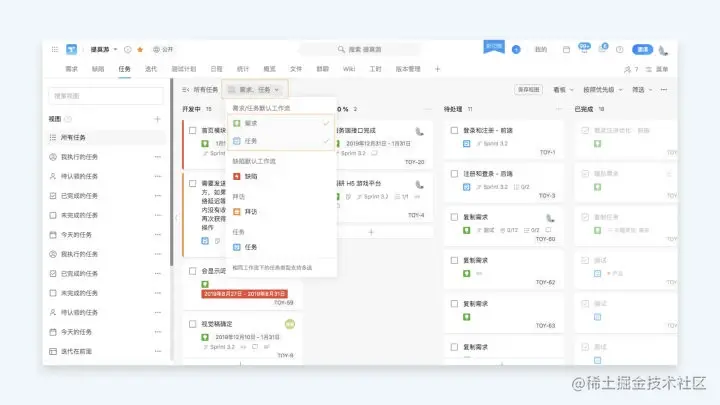Click the blue new-feature ribbon banner
The width and height of the screenshot is (720, 405).
tap(494, 46)
